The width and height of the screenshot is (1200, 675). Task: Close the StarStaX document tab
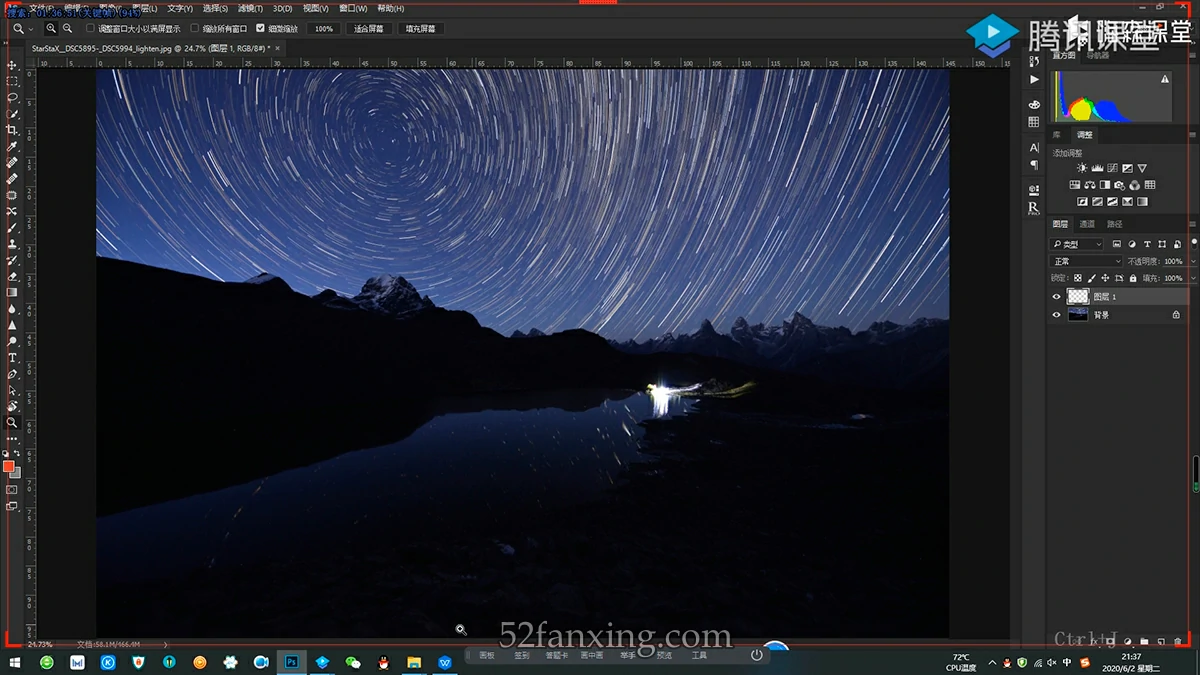pyautogui.click(x=277, y=47)
